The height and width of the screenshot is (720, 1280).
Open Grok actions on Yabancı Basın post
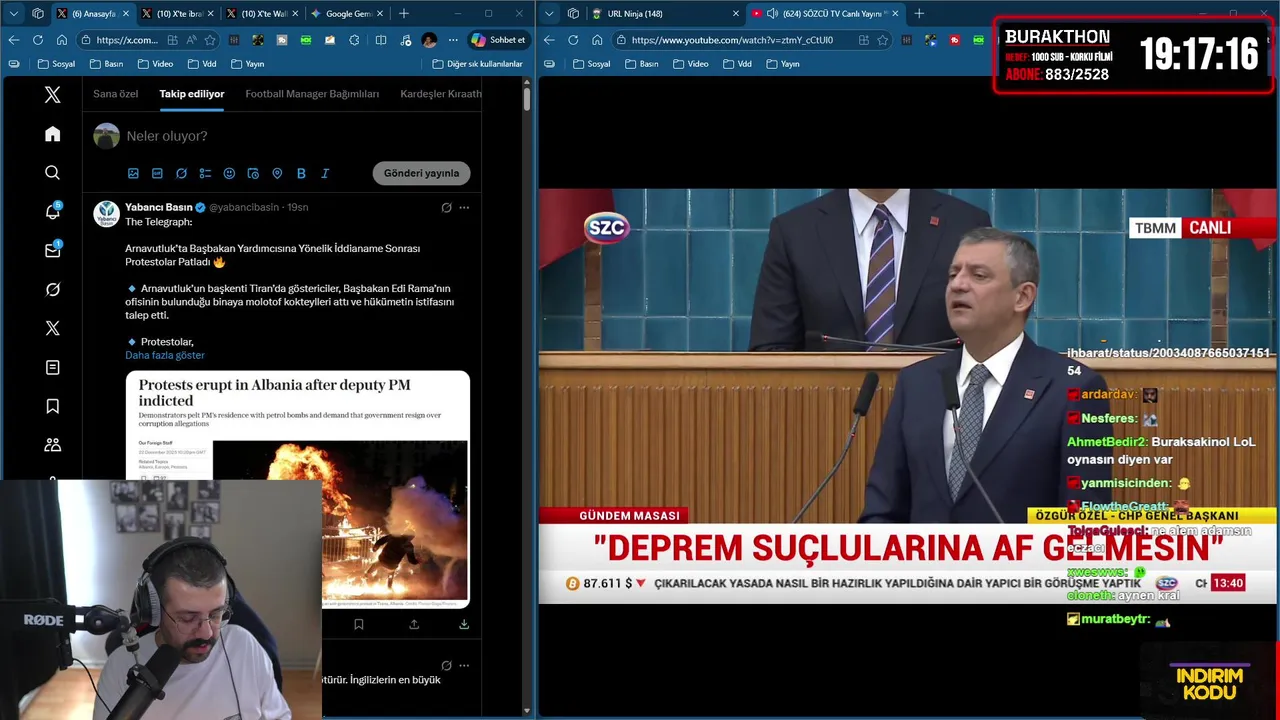446,207
